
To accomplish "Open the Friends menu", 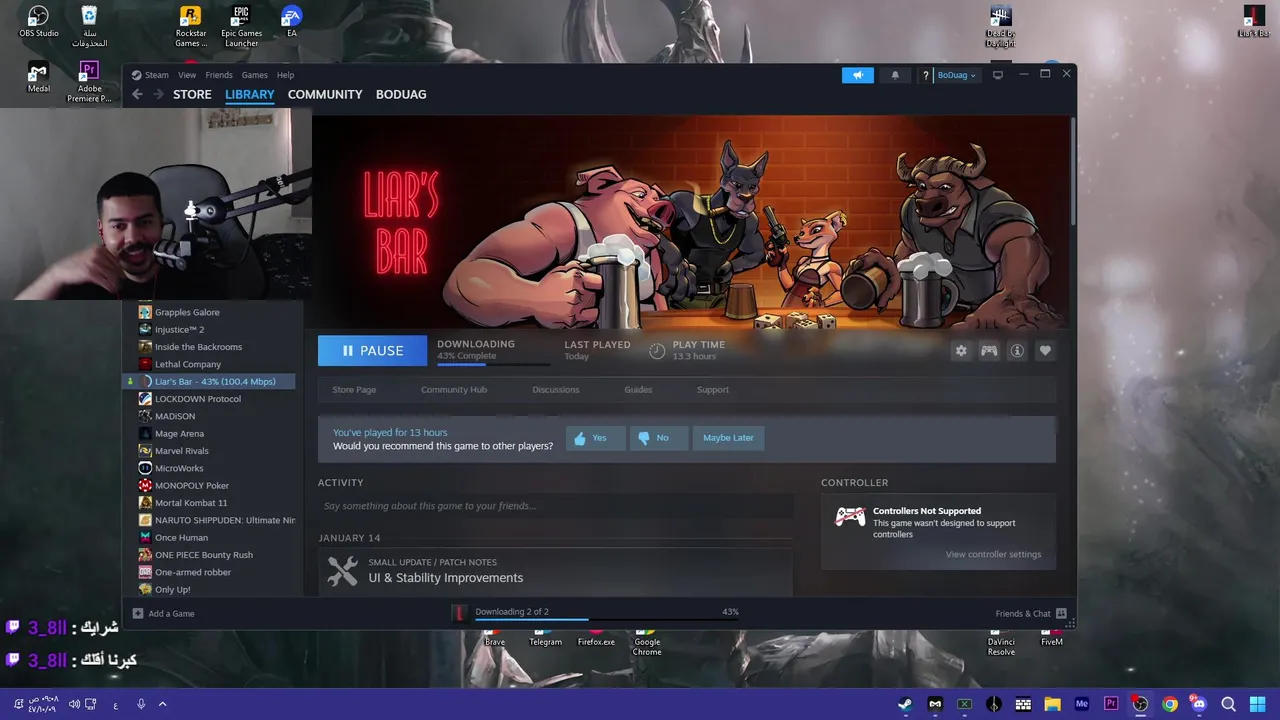I will (x=218, y=75).
